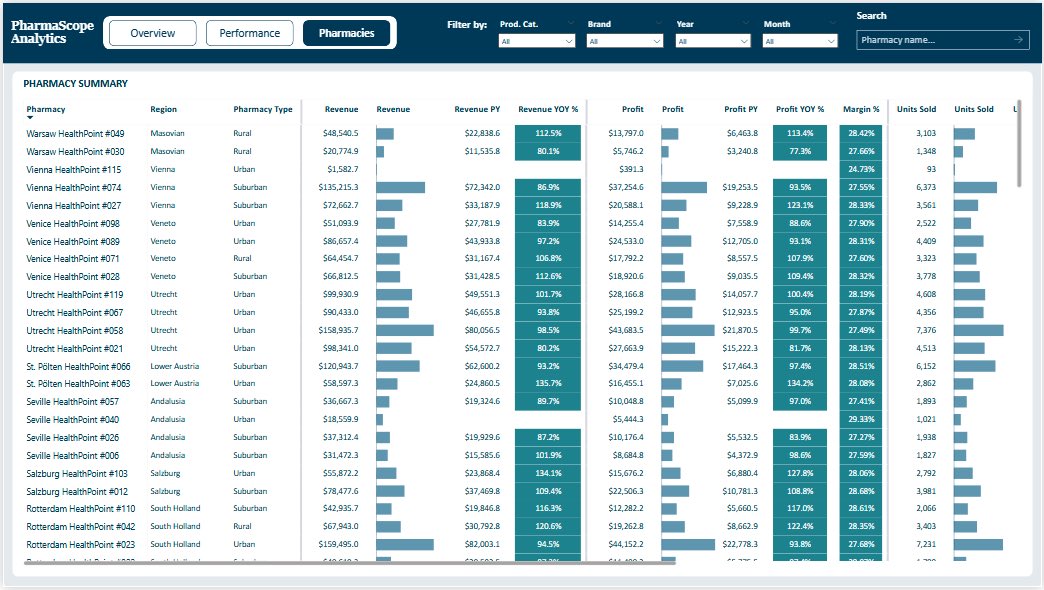Click Venice HealthPoint #089

click(x=73, y=241)
